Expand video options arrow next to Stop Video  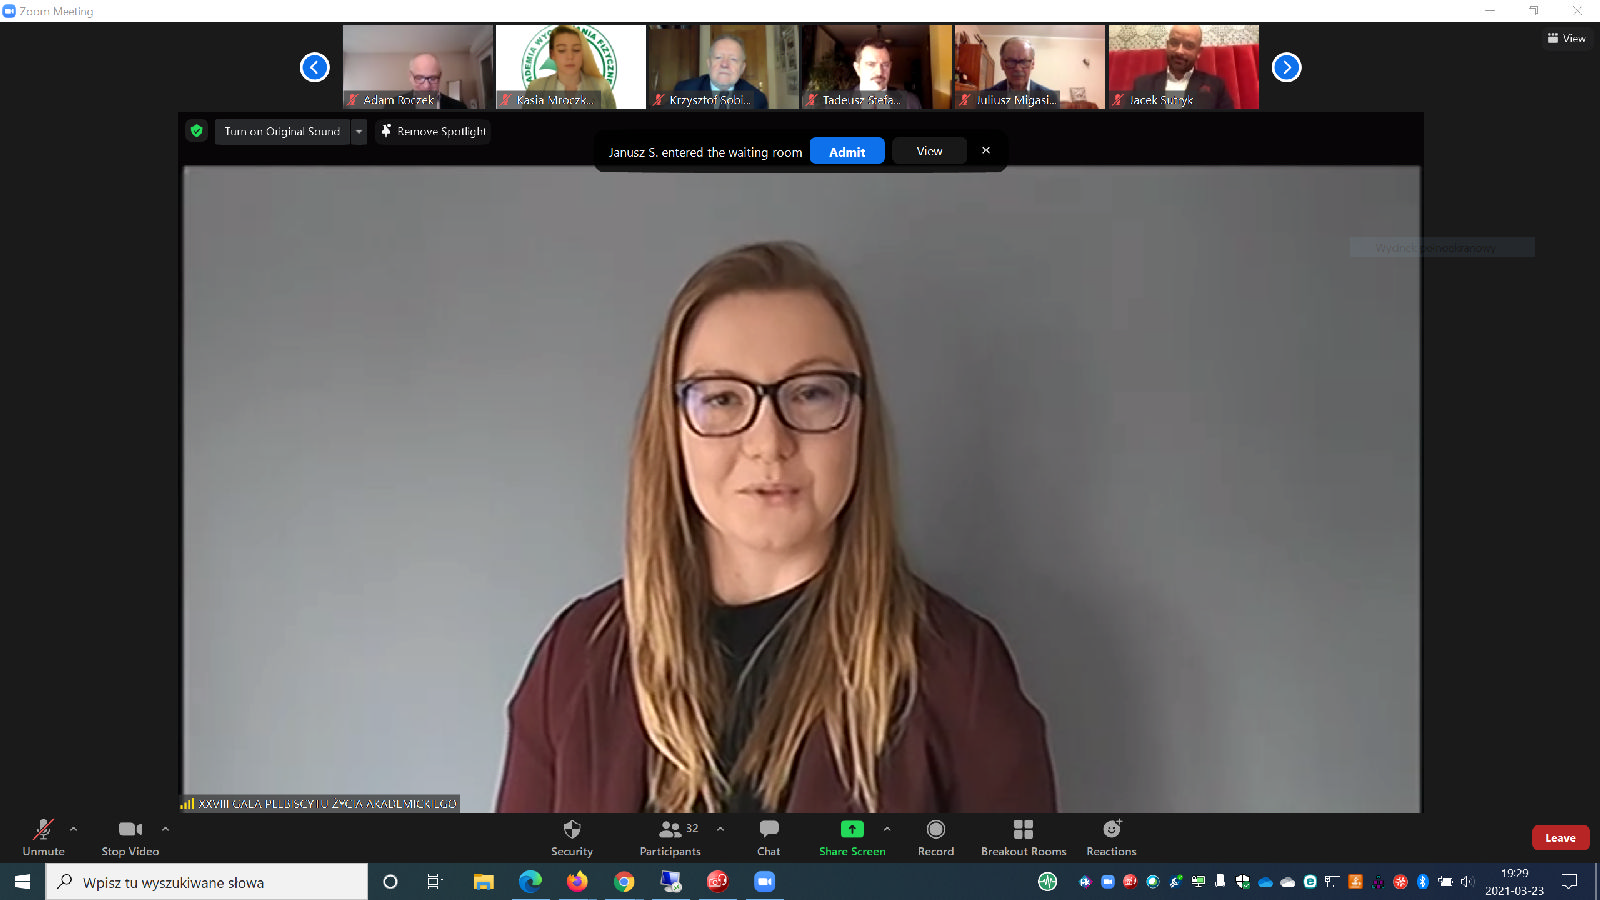pos(165,829)
